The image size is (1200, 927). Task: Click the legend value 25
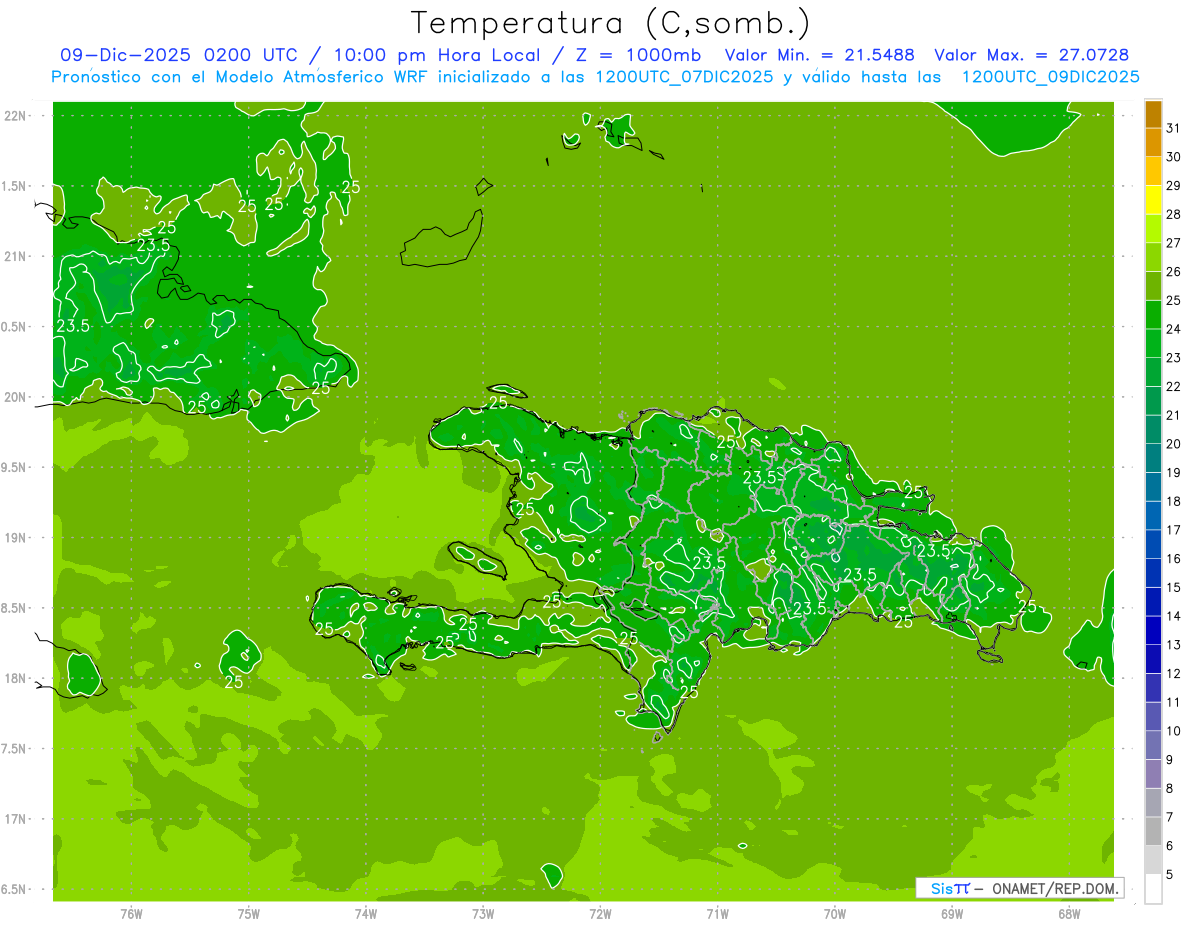[1174, 300]
